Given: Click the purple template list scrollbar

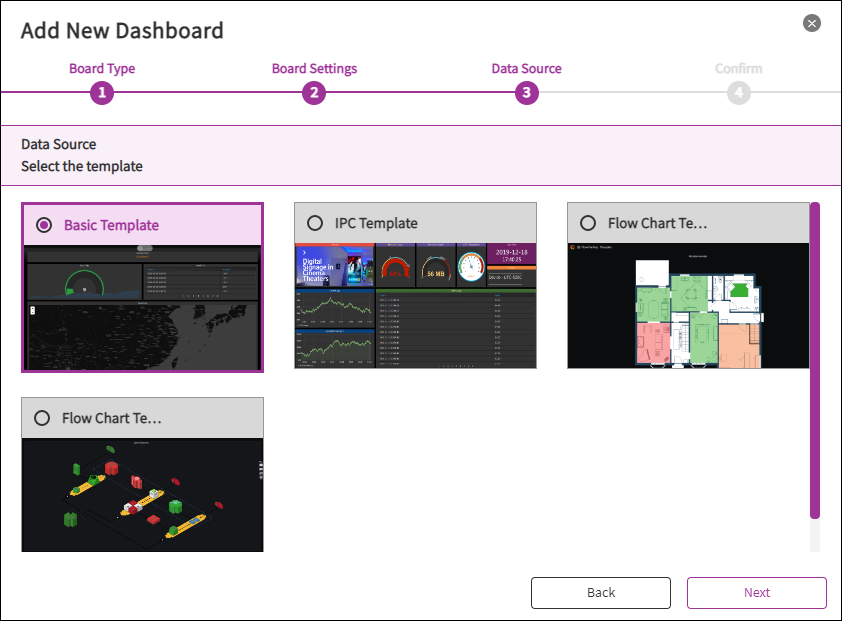Looking at the screenshot, I should coord(815,360).
